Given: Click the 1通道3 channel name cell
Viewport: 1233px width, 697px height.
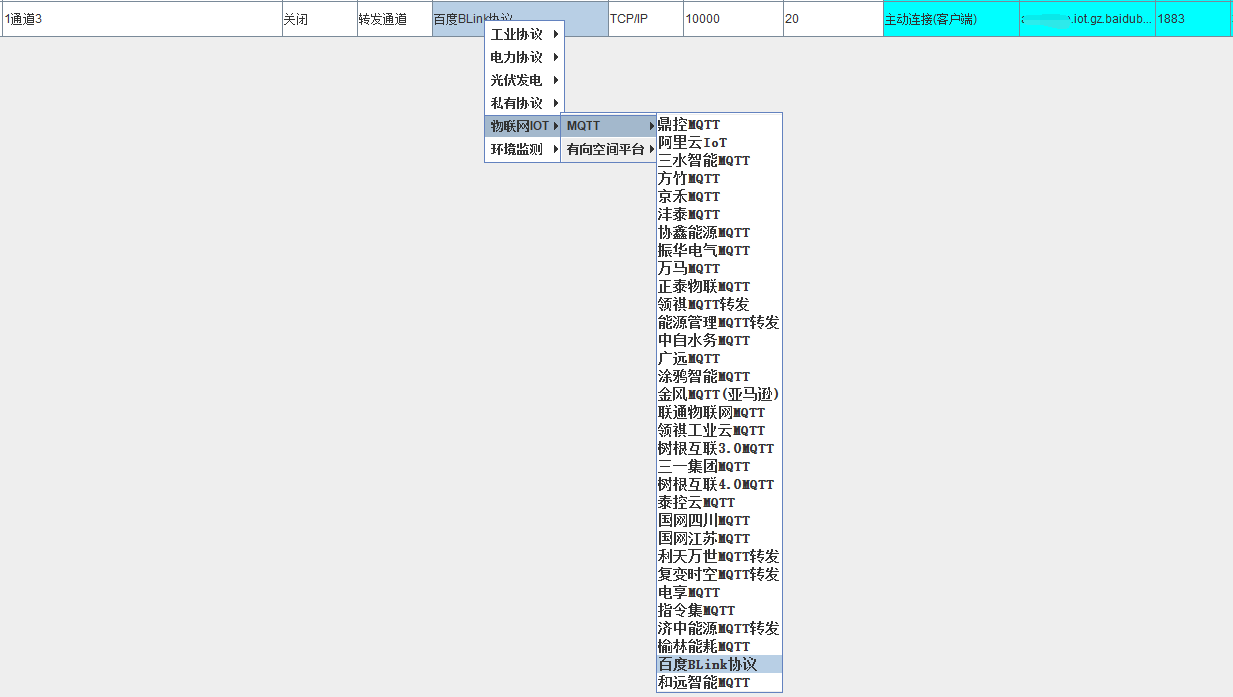Looking at the screenshot, I should click(x=141, y=19).
